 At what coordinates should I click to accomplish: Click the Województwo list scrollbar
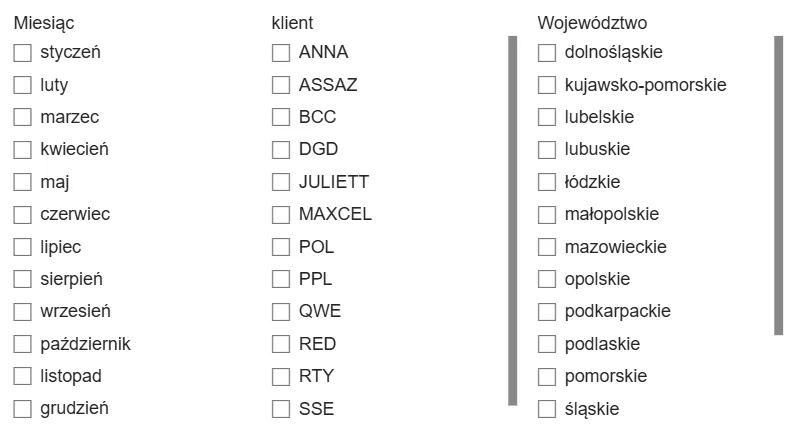(x=779, y=185)
